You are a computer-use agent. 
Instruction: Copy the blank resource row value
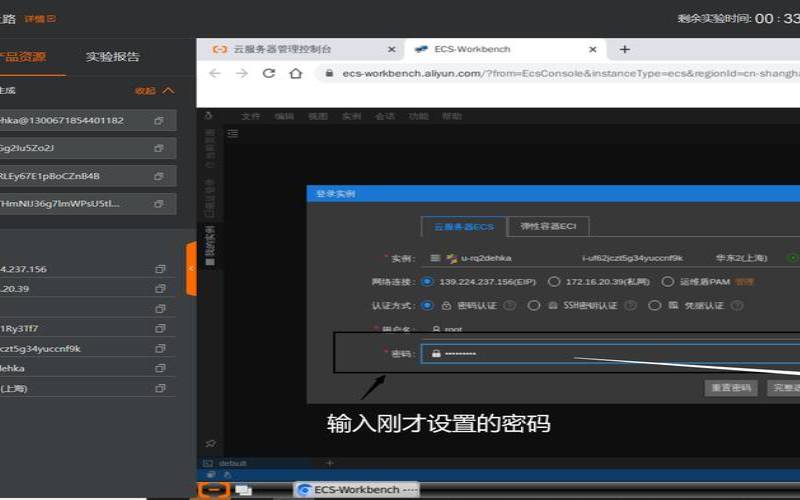coord(160,309)
